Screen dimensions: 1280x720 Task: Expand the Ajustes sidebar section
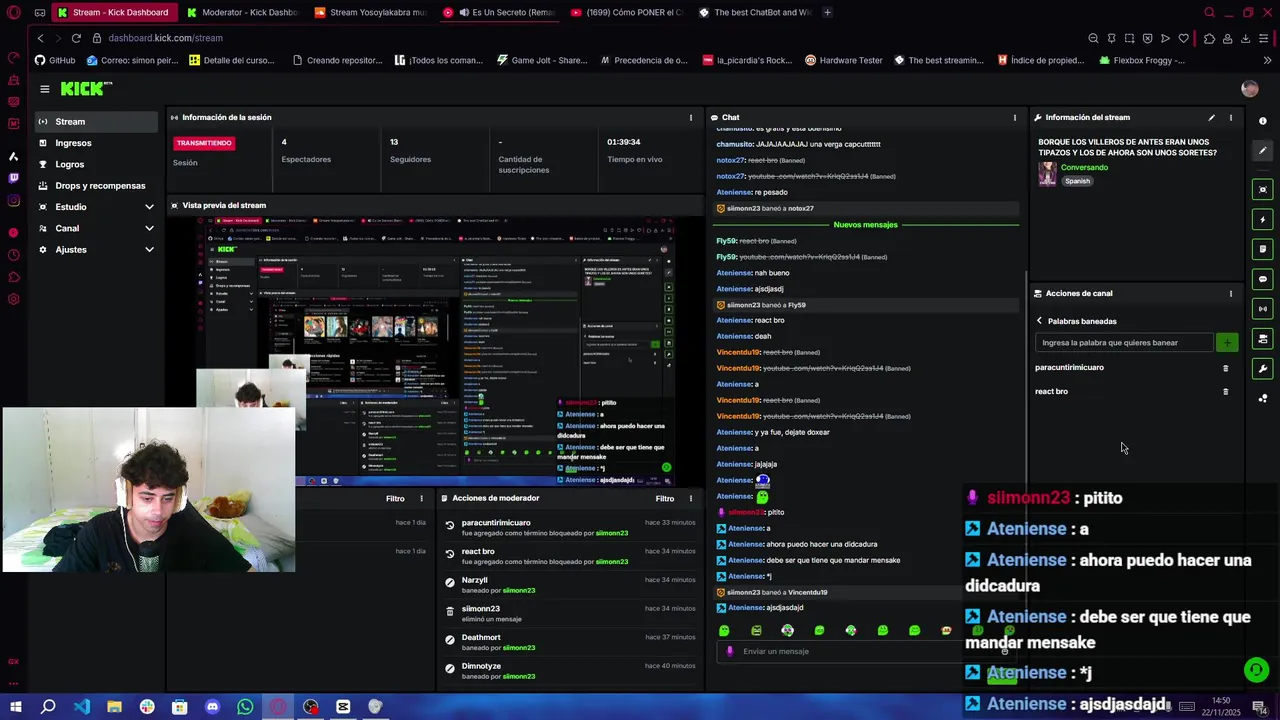point(96,249)
